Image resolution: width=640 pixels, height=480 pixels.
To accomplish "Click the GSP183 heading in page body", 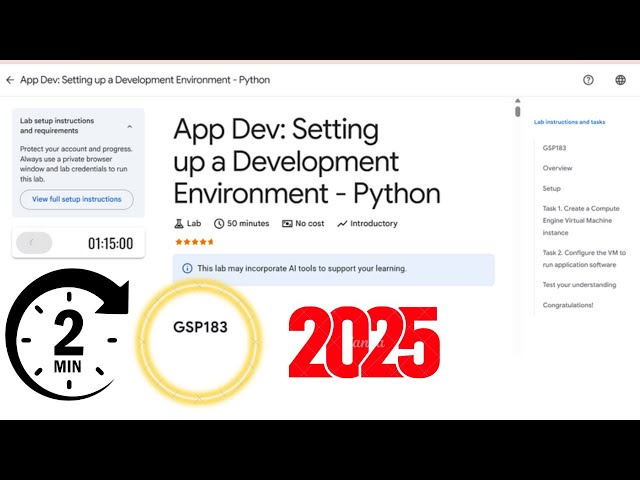I will point(200,327).
